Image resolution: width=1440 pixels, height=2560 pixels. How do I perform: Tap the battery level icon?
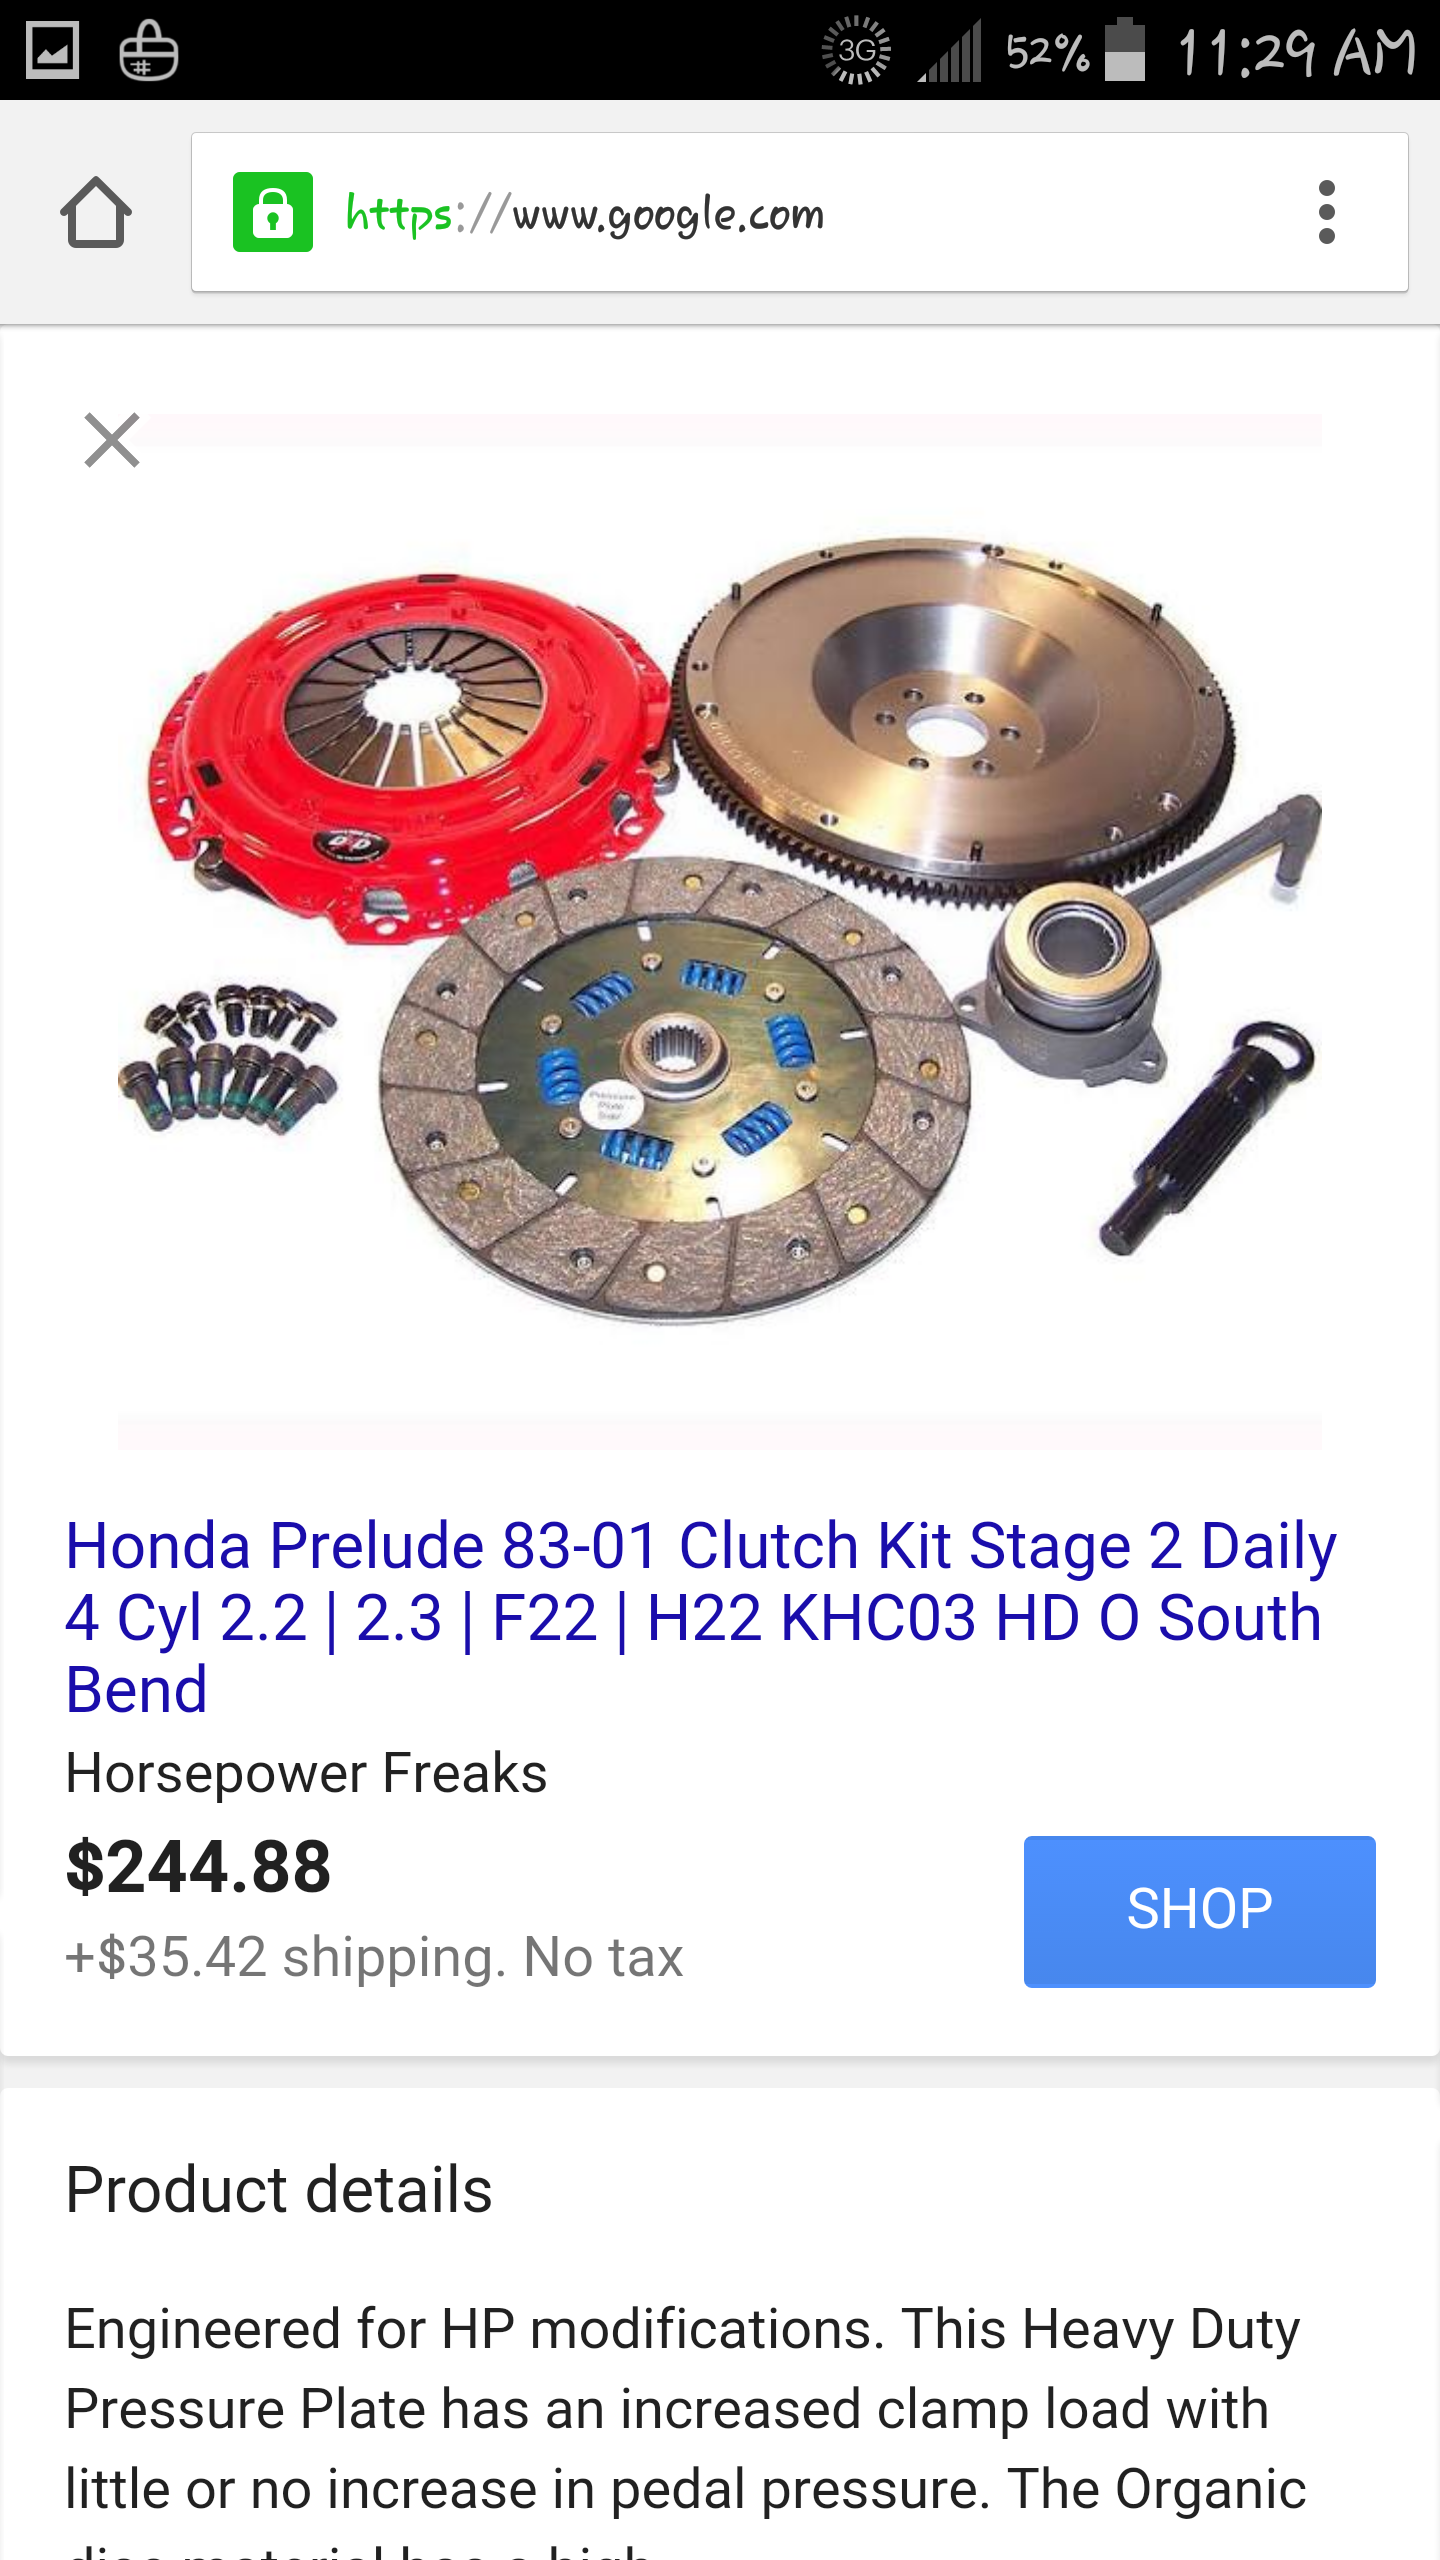tap(1124, 50)
